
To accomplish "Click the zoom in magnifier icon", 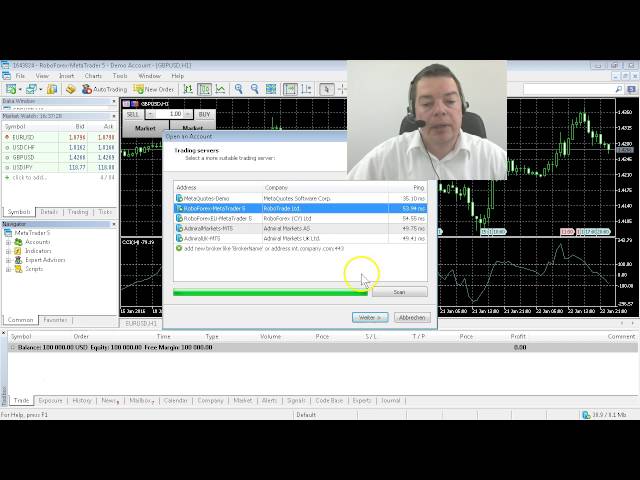I will [x=239, y=89].
